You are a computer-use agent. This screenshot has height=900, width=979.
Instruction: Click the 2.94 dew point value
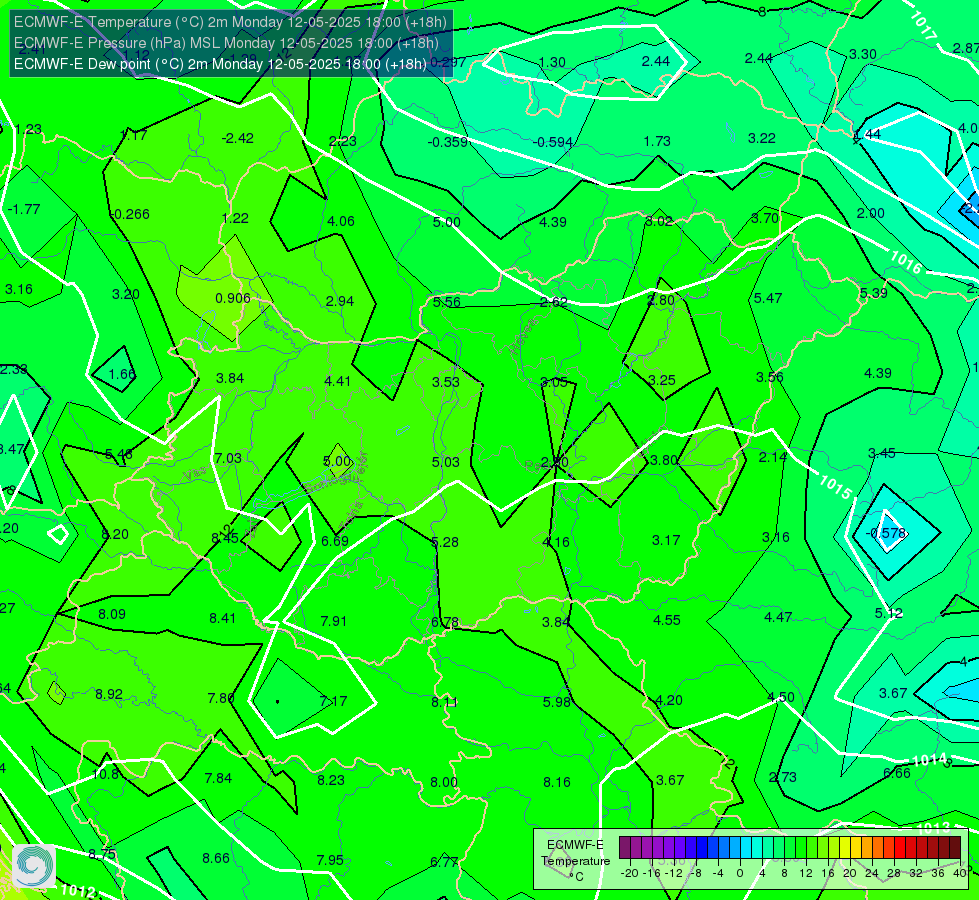point(340,301)
